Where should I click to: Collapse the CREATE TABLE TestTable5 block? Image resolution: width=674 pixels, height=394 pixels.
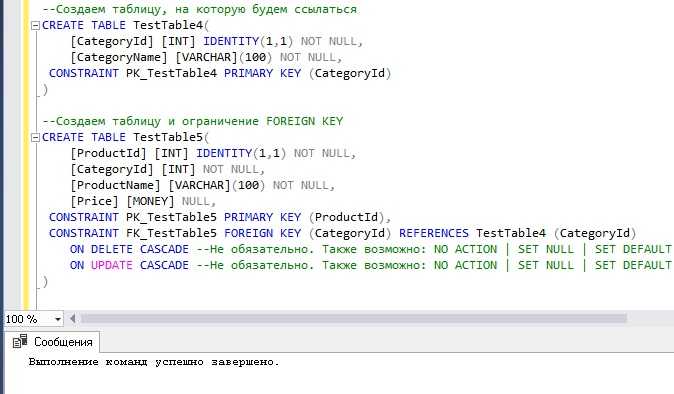tap(36, 138)
